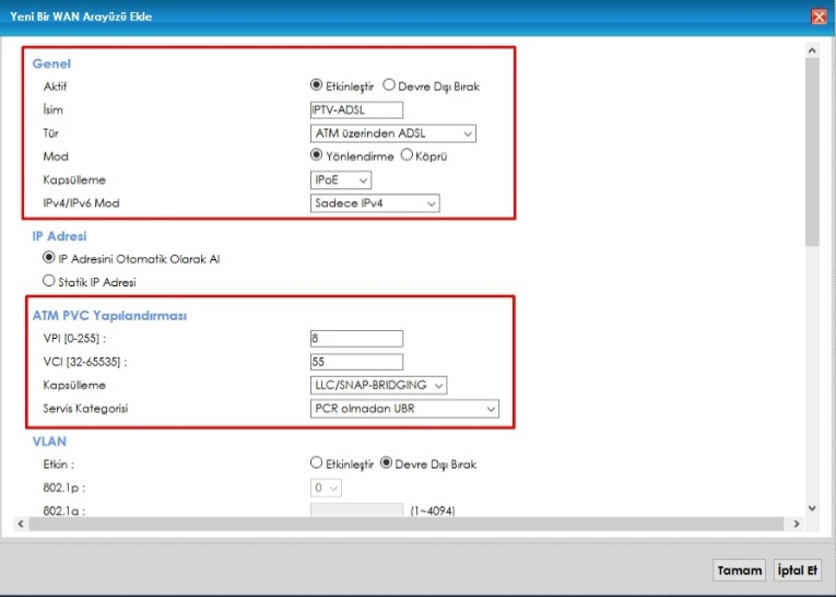
Task: Enable VLAN with the Etkinleştir radio
Action: point(316,463)
